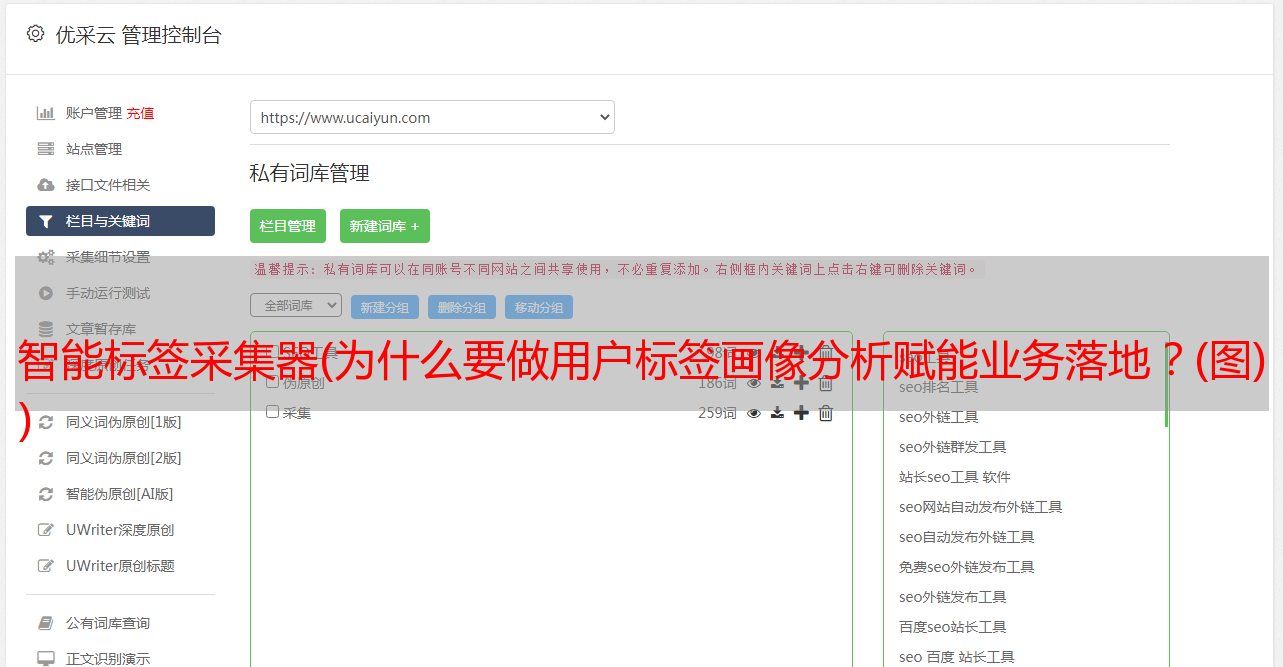
Task: Open 账户管理 via its bar chart icon
Action: [46, 113]
